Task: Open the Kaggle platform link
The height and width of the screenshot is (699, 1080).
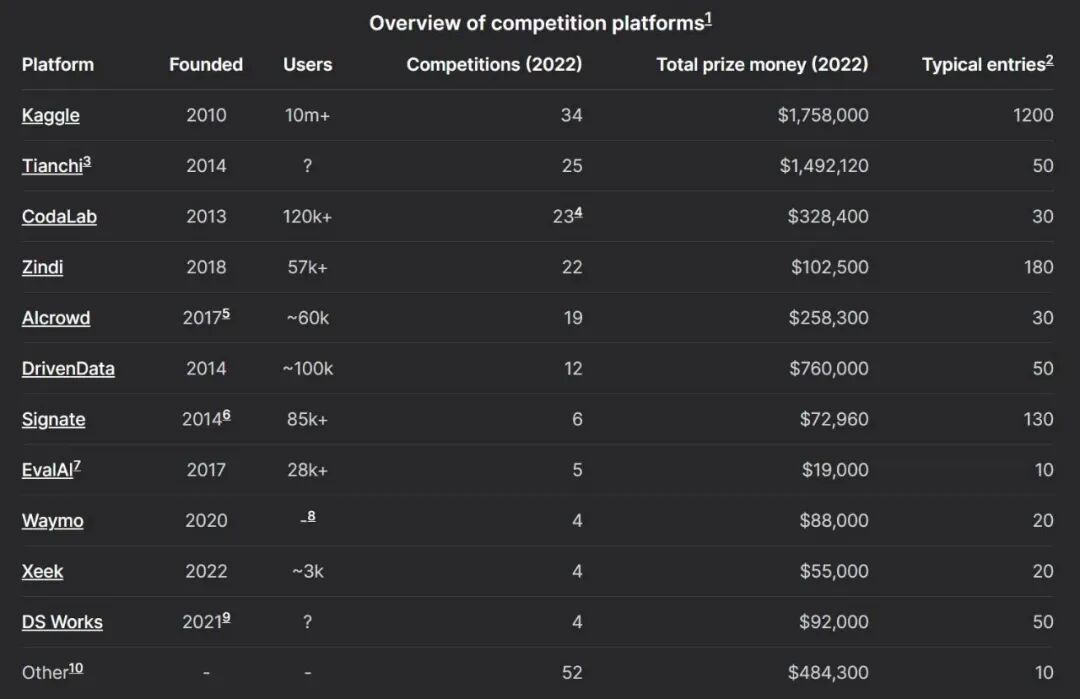Action: tap(50, 115)
